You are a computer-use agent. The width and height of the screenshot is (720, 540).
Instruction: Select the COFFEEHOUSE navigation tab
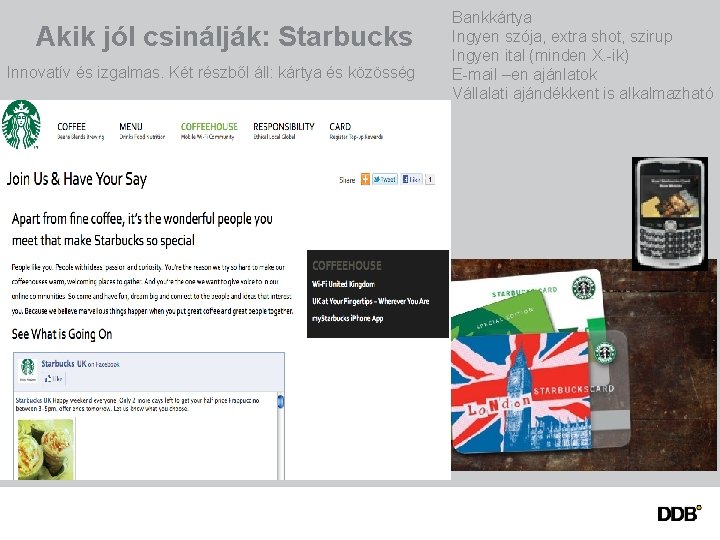point(209,127)
